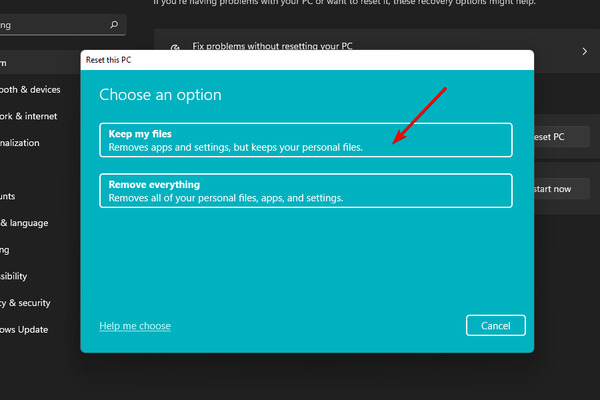Open Accounts in Settings sidebar

coord(8,196)
